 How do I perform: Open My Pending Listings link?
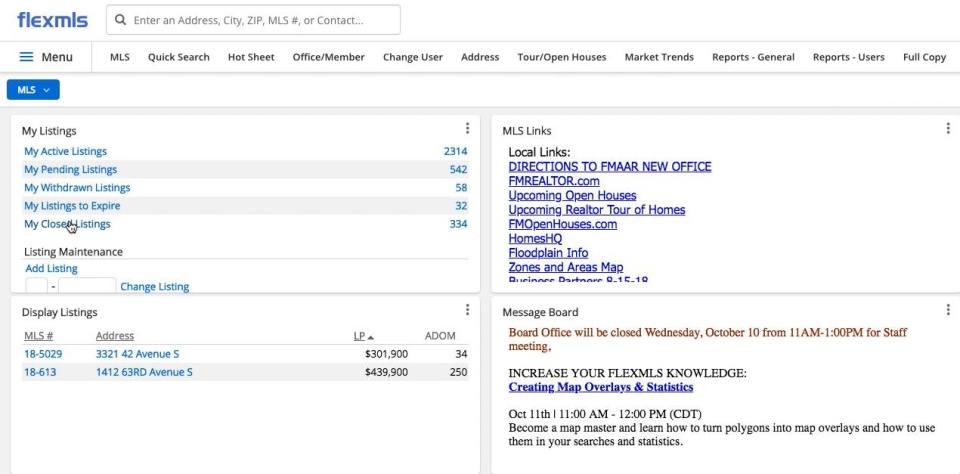click(x=70, y=170)
